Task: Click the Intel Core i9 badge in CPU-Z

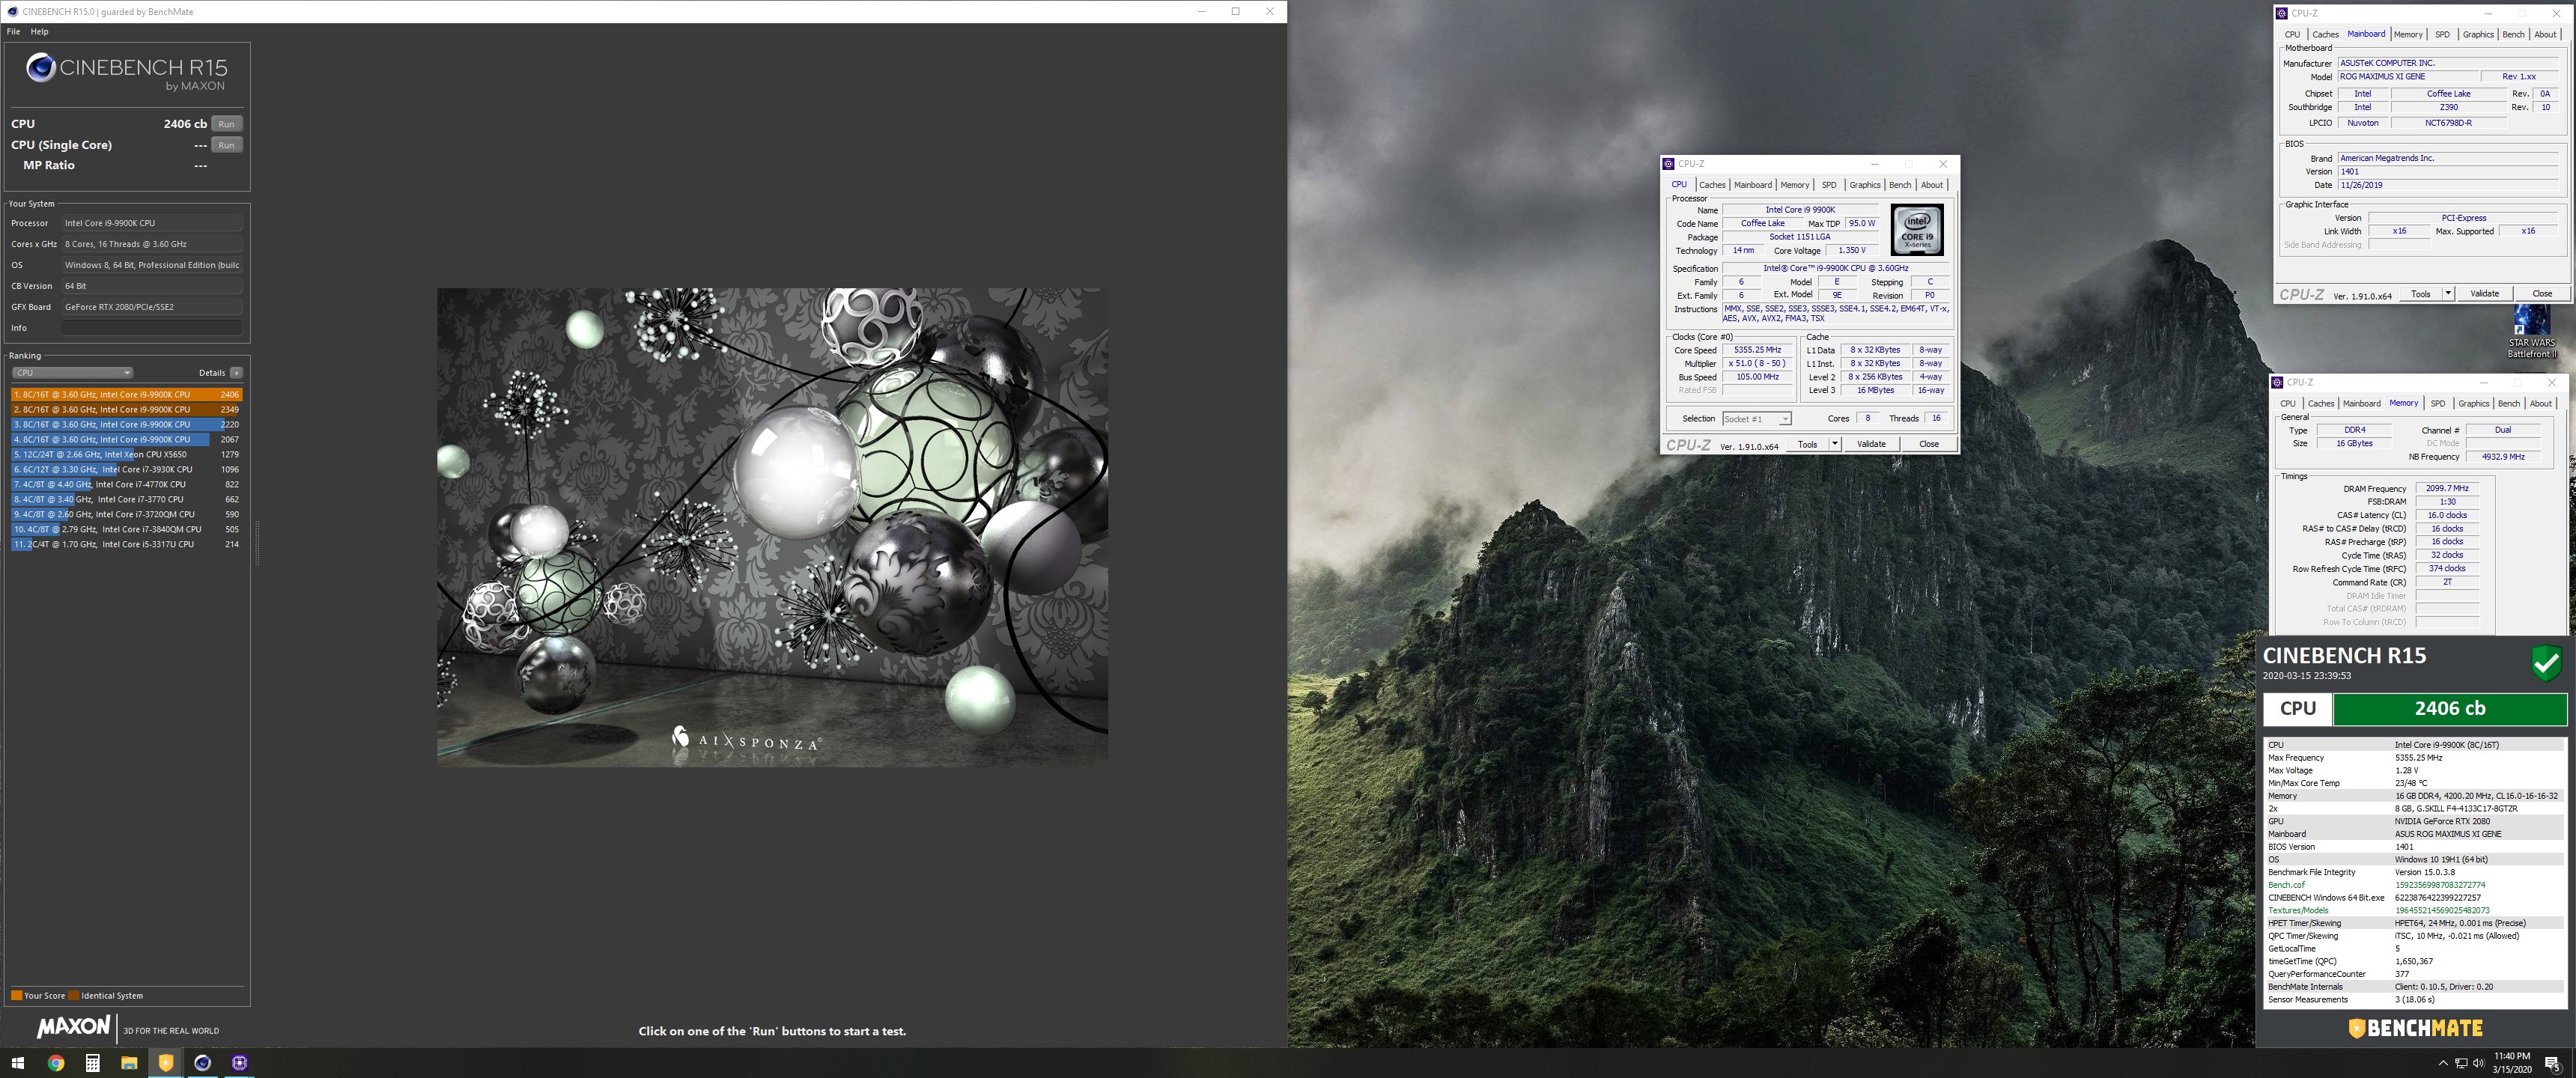Action: pos(1916,230)
